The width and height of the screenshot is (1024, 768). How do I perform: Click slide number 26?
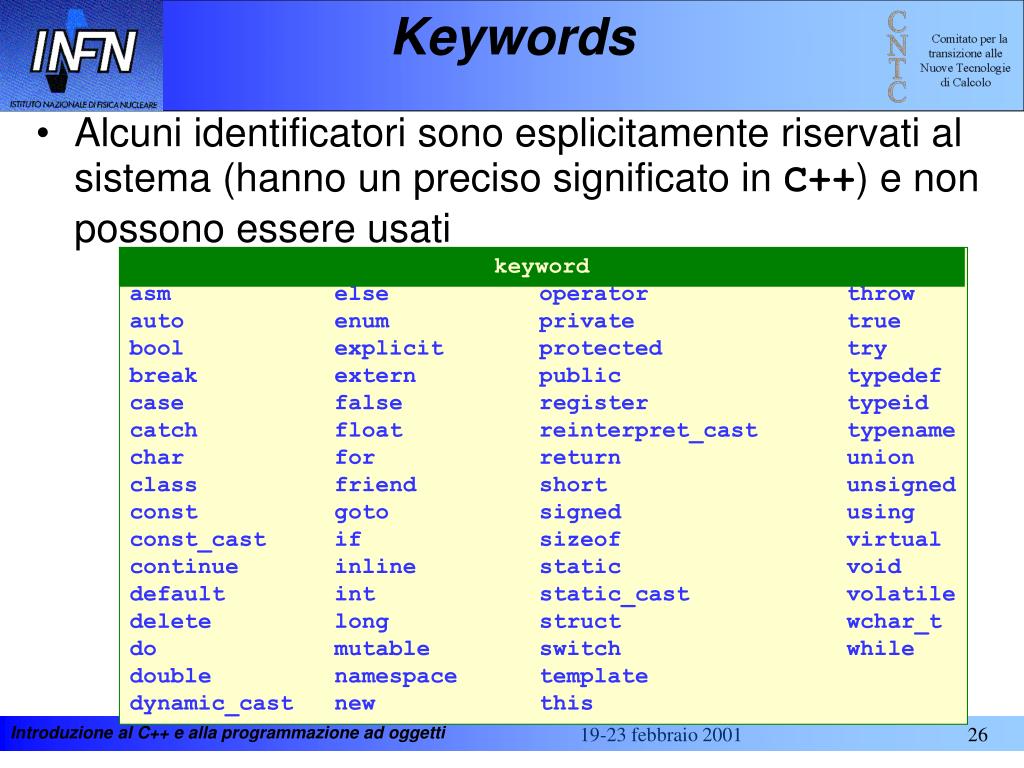click(978, 735)
